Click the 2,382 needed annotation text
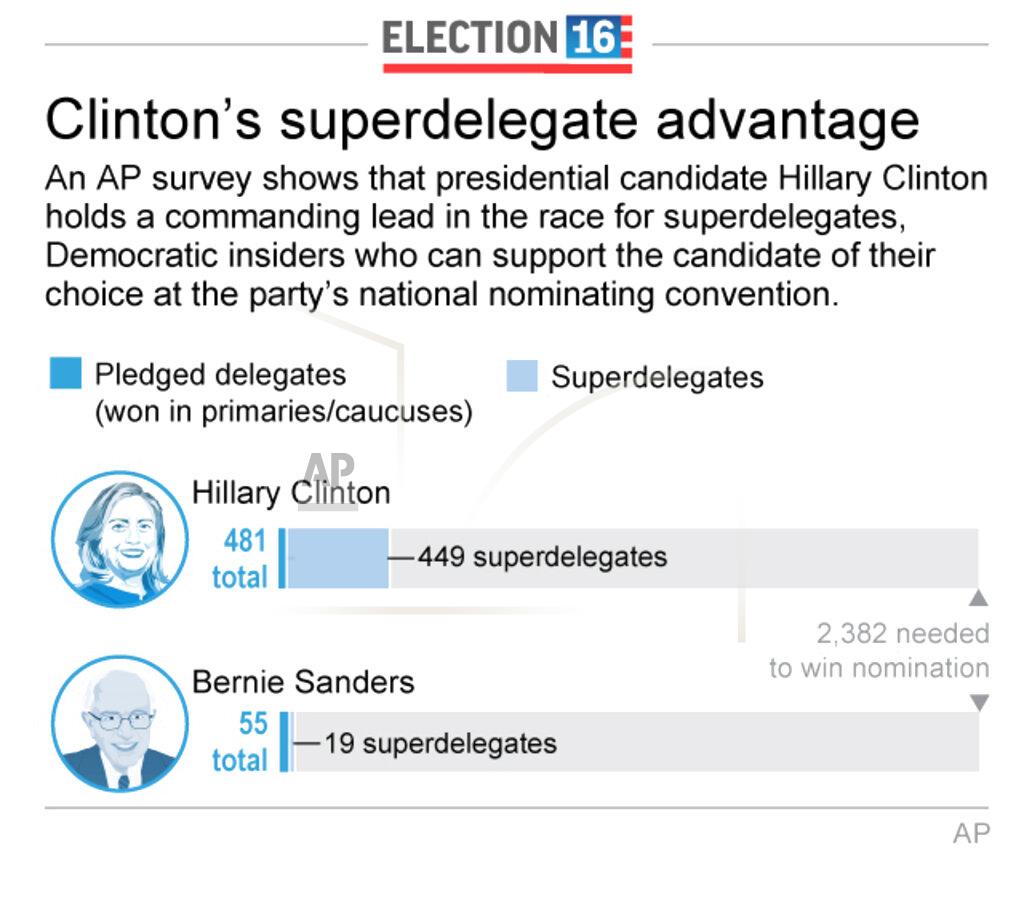1024x918 pixels. click(903, 633)
